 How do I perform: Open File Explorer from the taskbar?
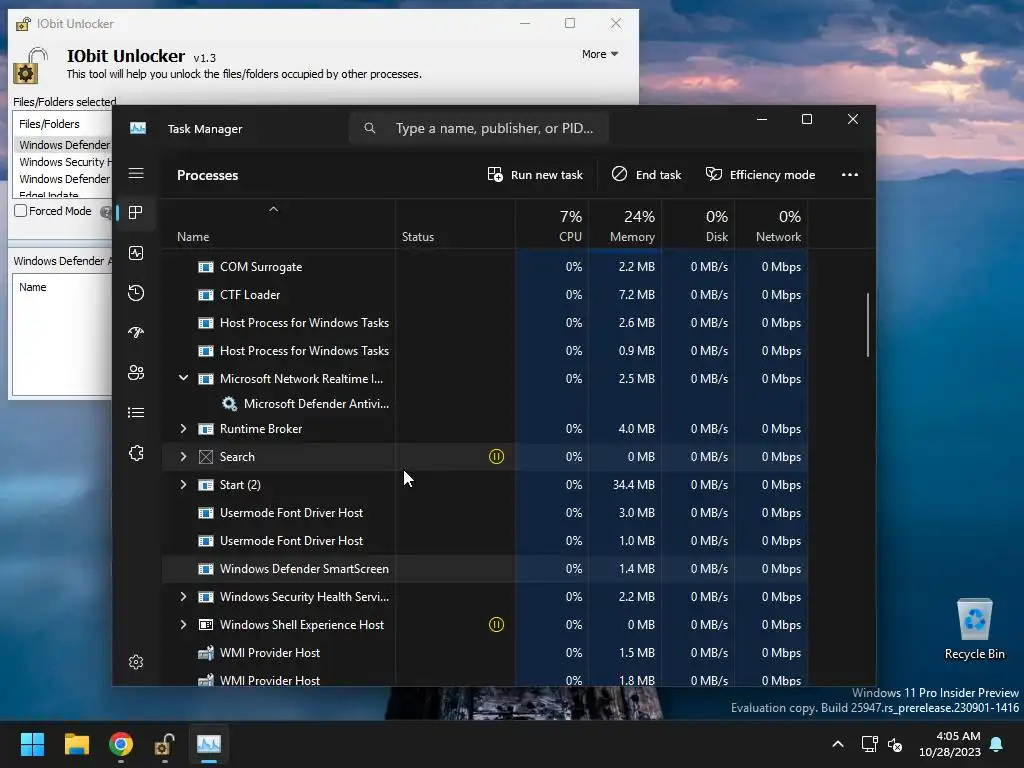pyautogui.click(x=76, y=744)
